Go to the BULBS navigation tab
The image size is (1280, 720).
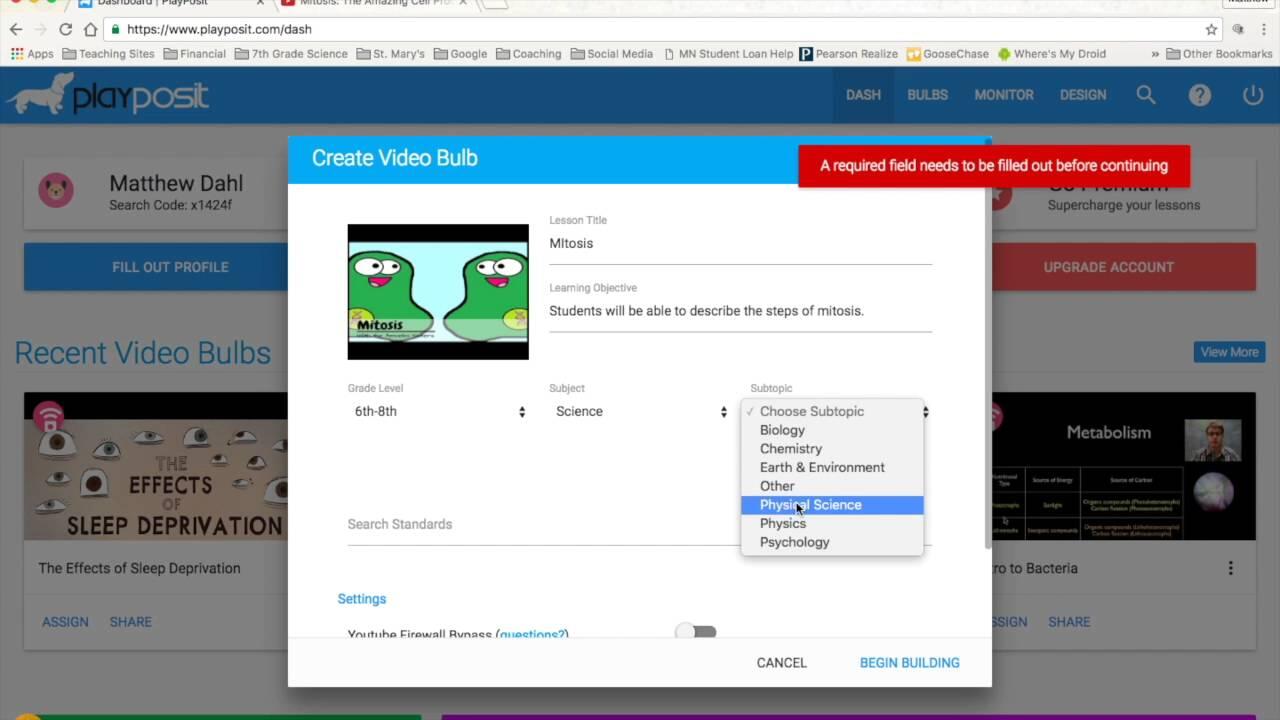[927, 95]
